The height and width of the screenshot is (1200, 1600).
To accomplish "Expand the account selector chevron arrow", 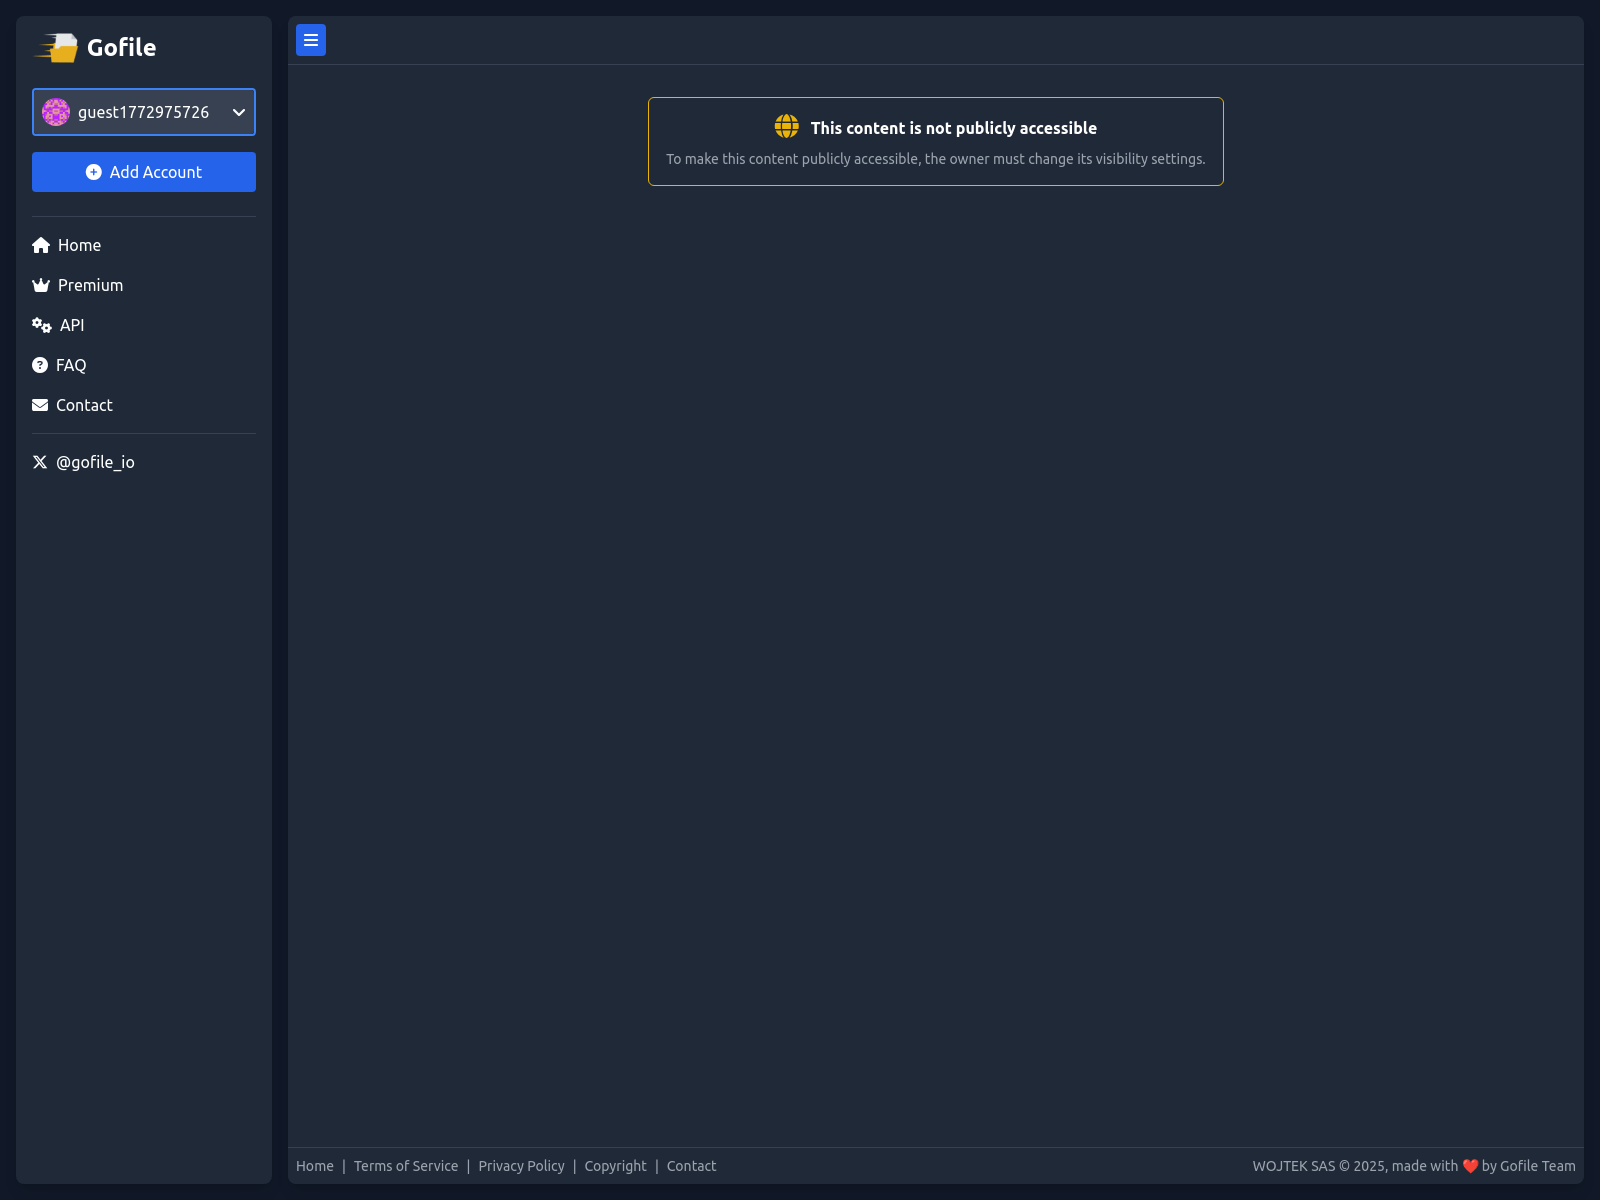I will pos(239,112).
